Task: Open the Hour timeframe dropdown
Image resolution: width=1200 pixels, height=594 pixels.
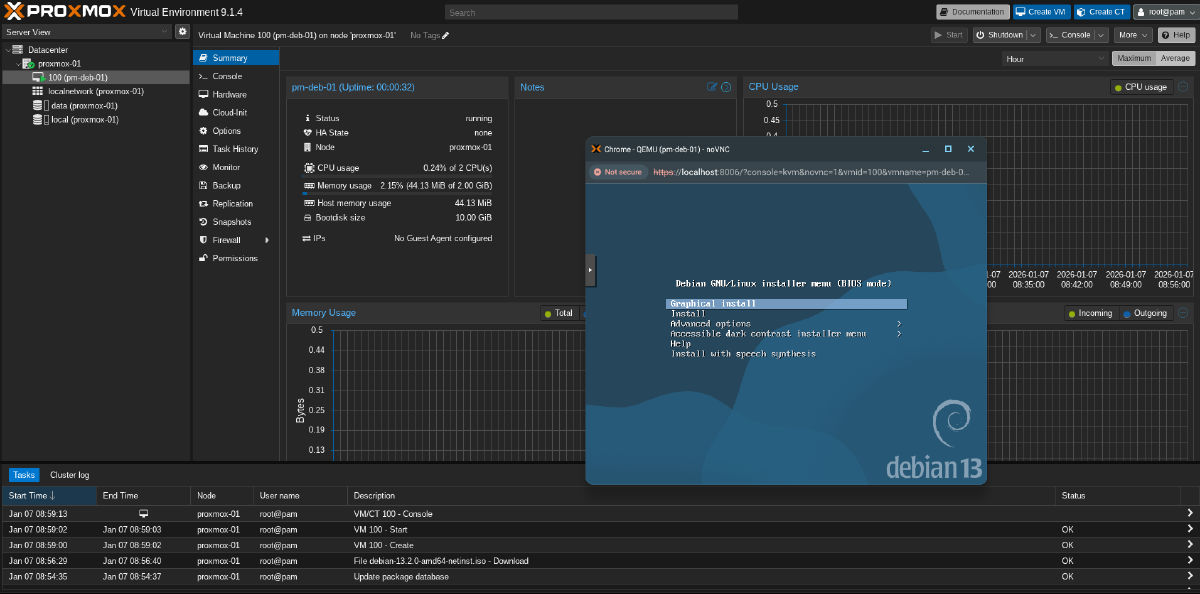Action: [x=1053, y=59]
